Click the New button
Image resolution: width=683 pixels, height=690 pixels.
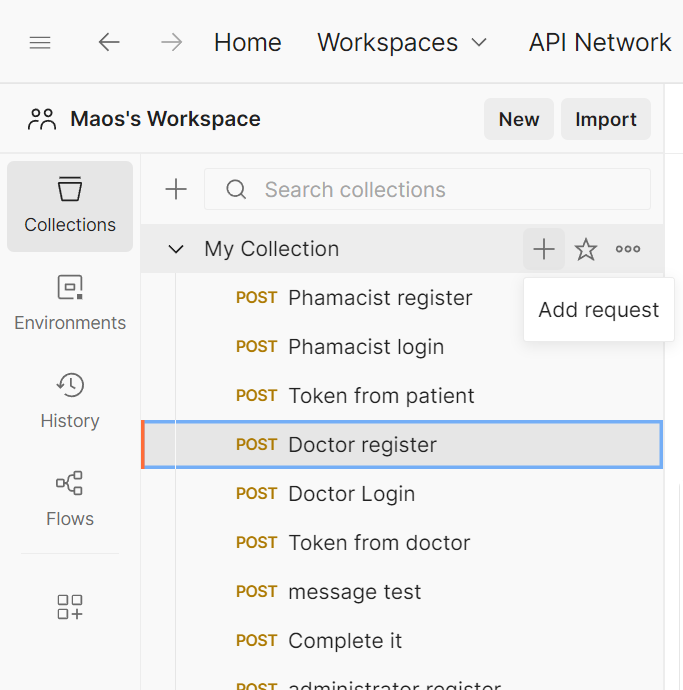click(x=519, y=119)
